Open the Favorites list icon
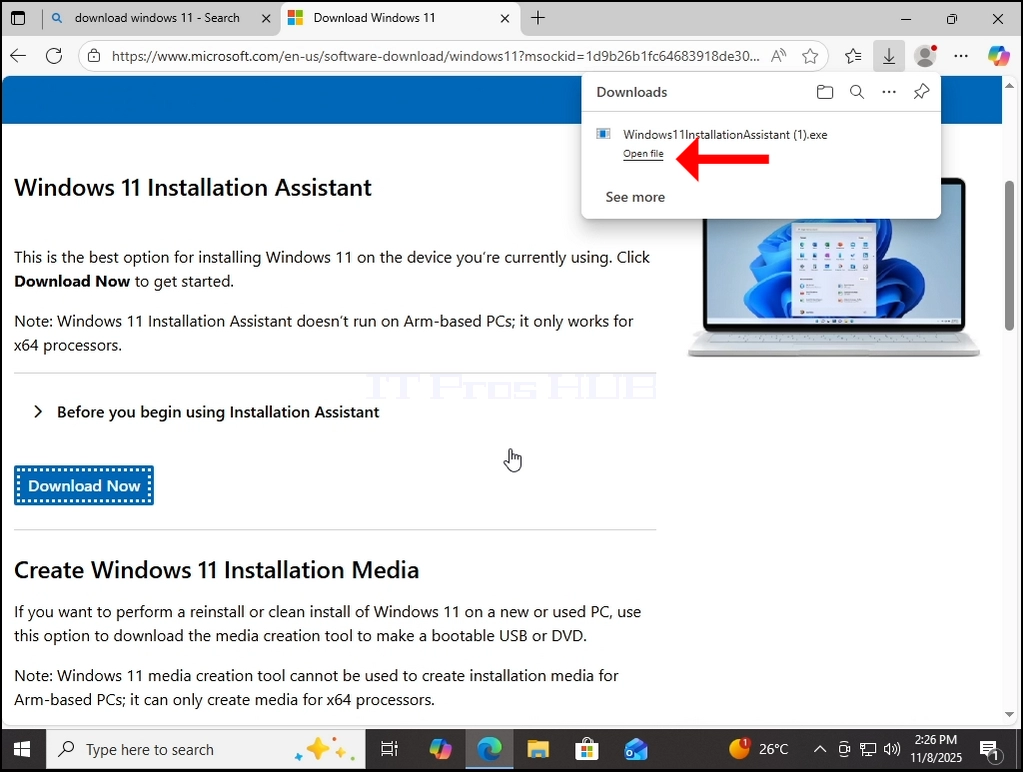The height and width of the screenshot is (772, 1023). [x=853, y=56]
